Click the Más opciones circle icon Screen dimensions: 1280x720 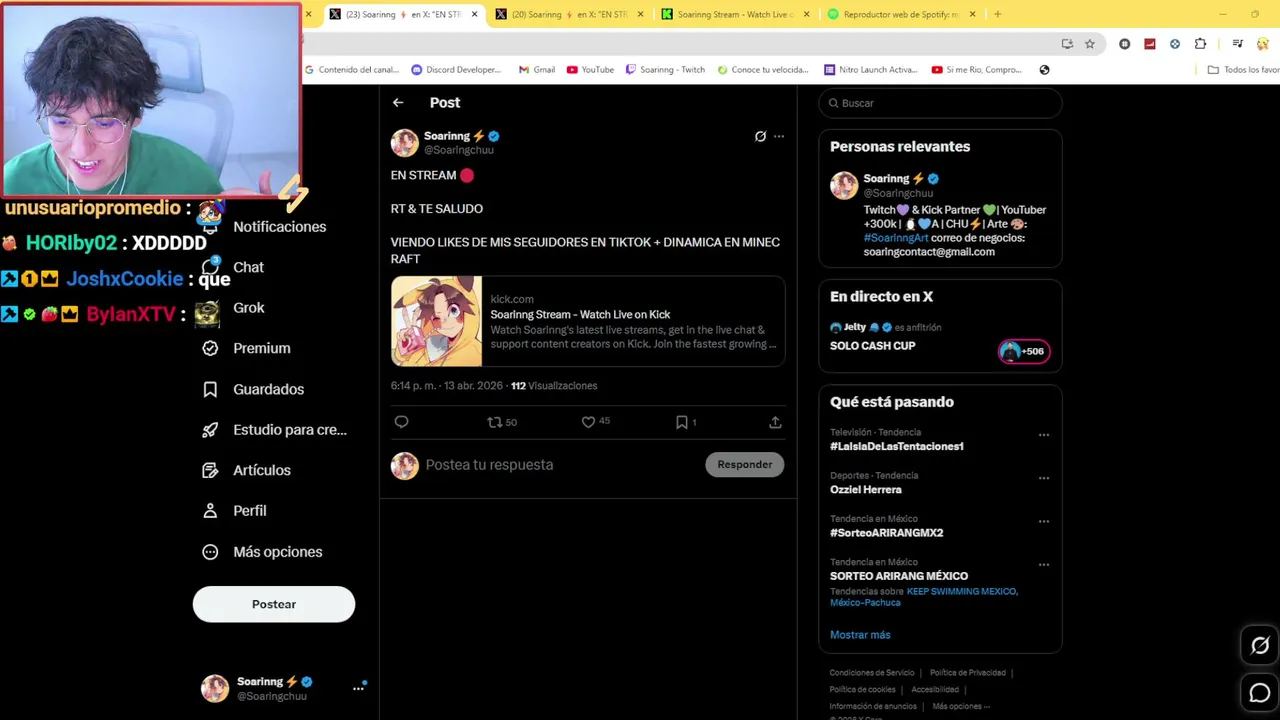pyautogui.click(x=210, y=552)
